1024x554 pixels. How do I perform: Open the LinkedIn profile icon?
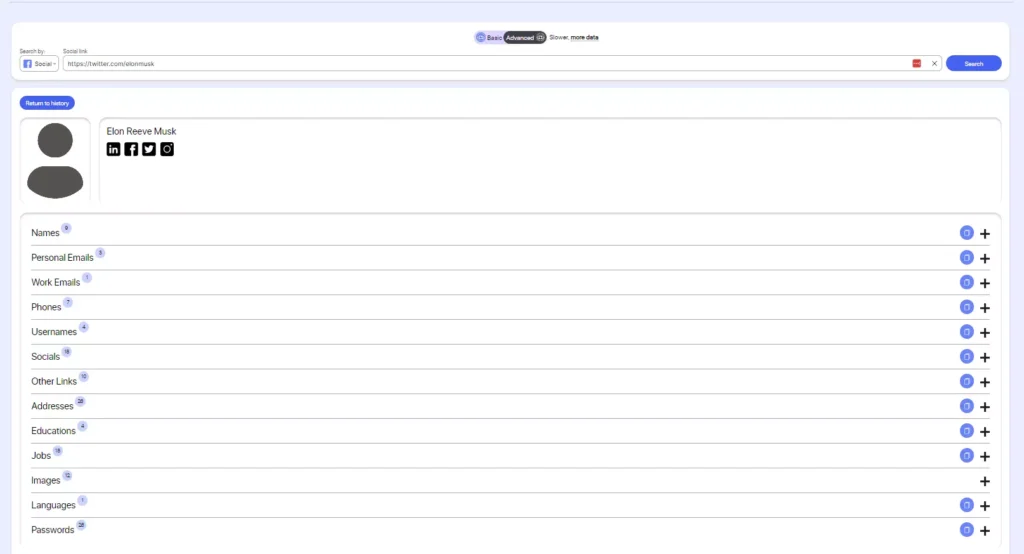click(x=113, y=149)
